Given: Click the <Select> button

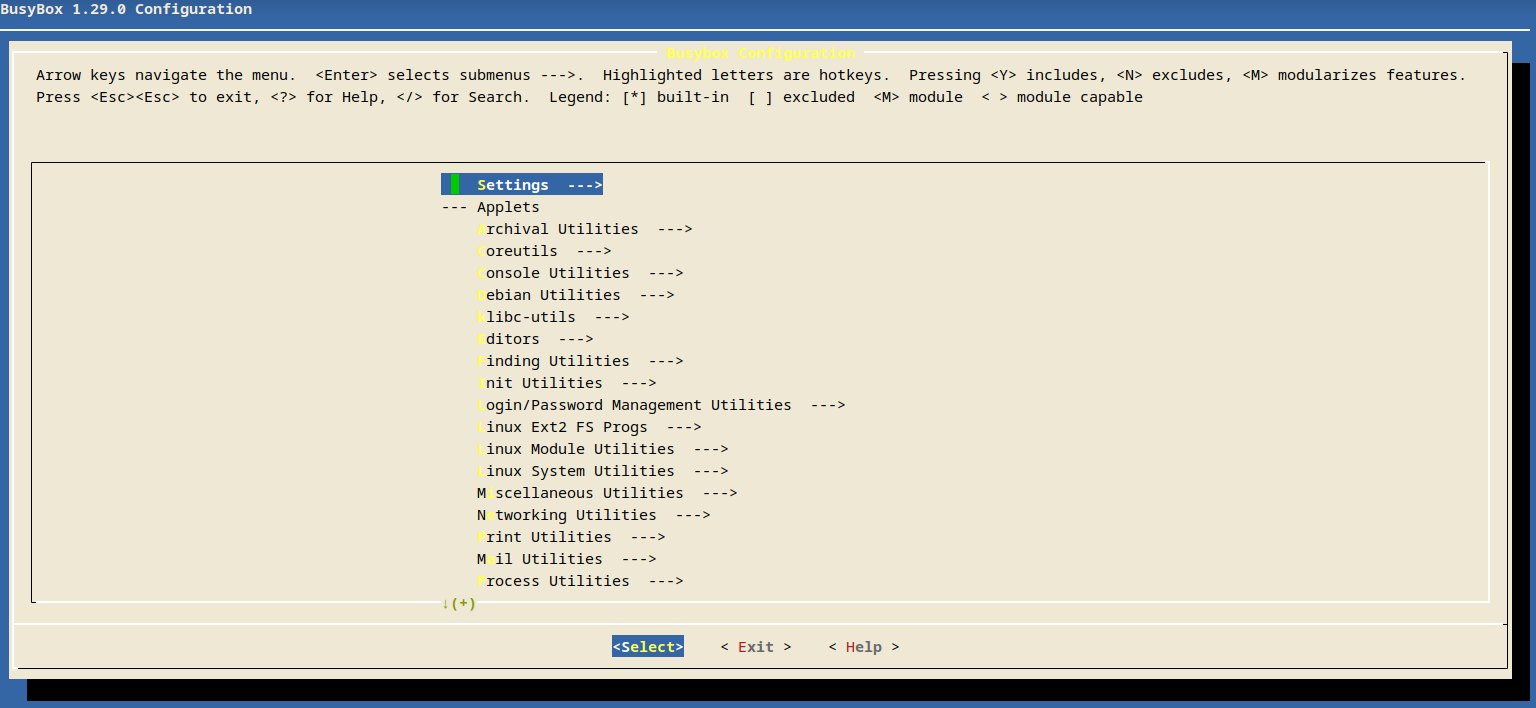Looking at the screenshot, I should tap(648, 647).
